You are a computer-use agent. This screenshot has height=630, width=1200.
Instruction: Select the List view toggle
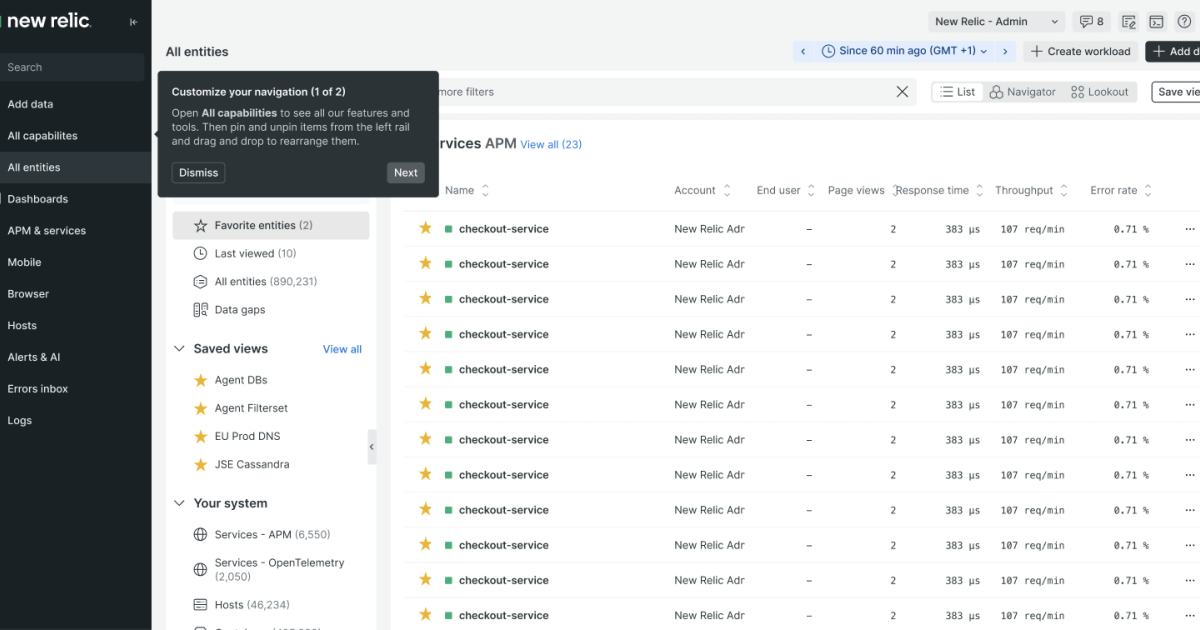click(x=956, y=91)
